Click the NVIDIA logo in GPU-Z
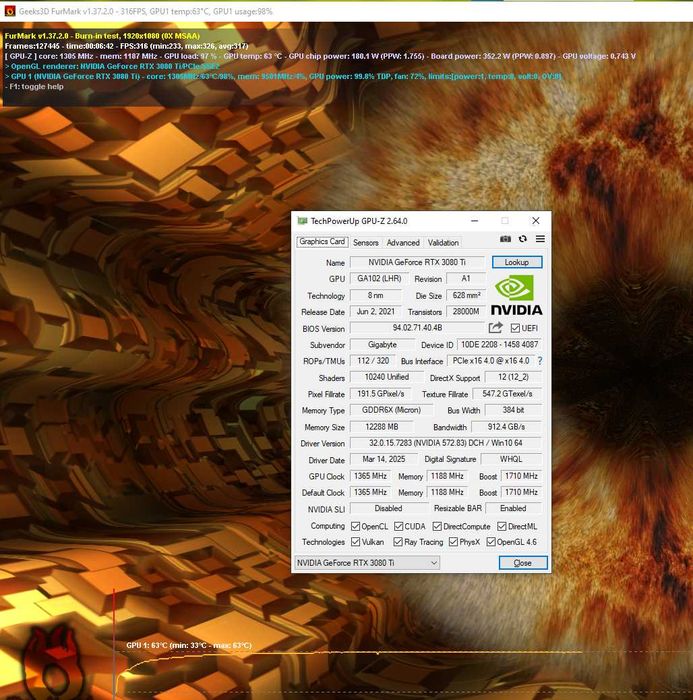Image resolution: width=693 pixels, height=700 pixels. pos(516,295)
